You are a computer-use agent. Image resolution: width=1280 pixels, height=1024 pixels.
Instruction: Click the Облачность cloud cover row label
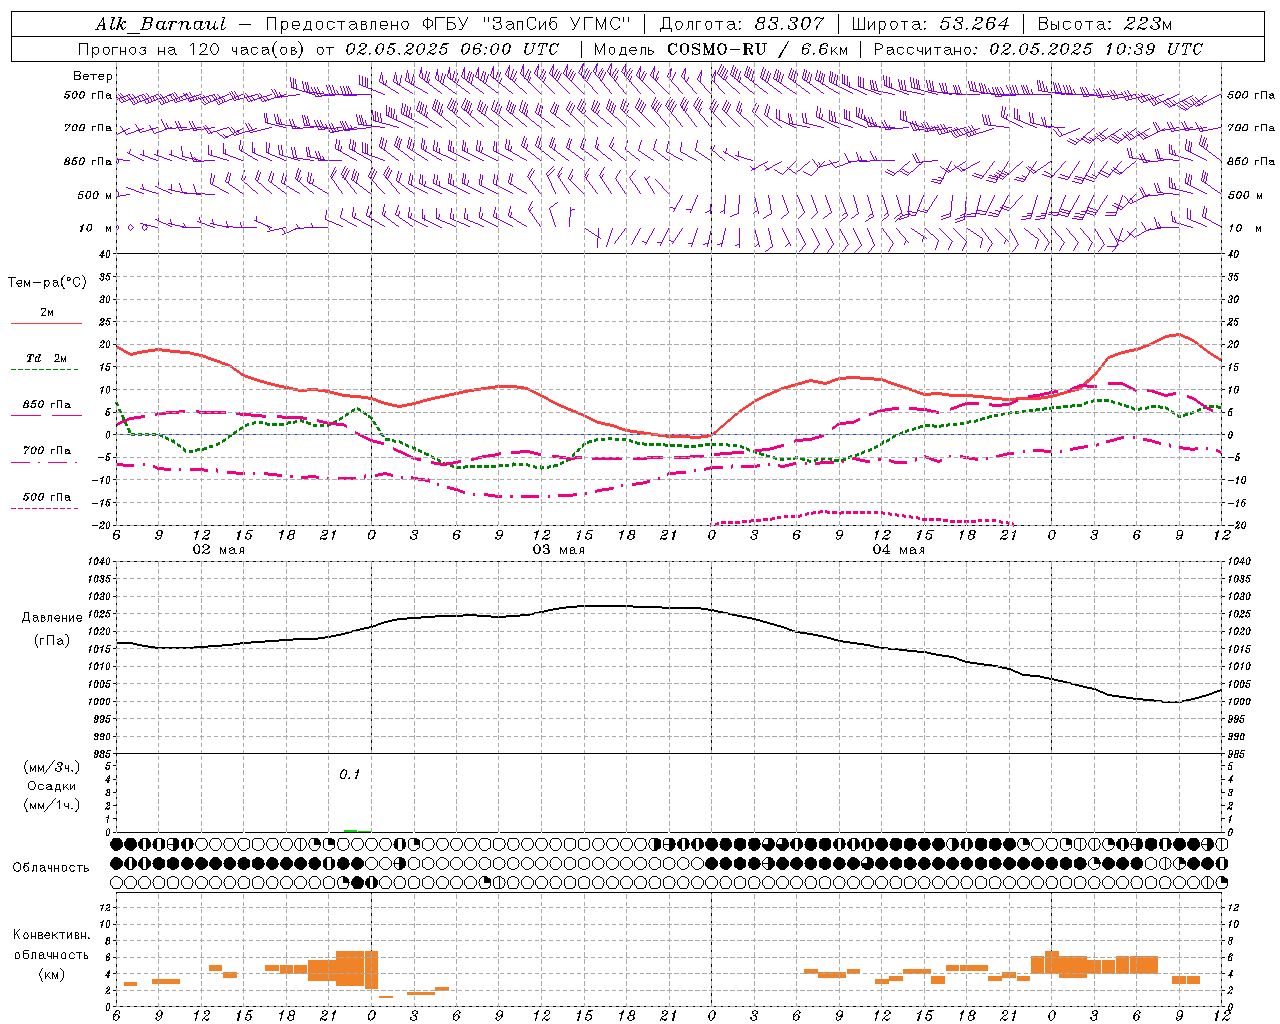pyautogui.click(x=51, y=867)
